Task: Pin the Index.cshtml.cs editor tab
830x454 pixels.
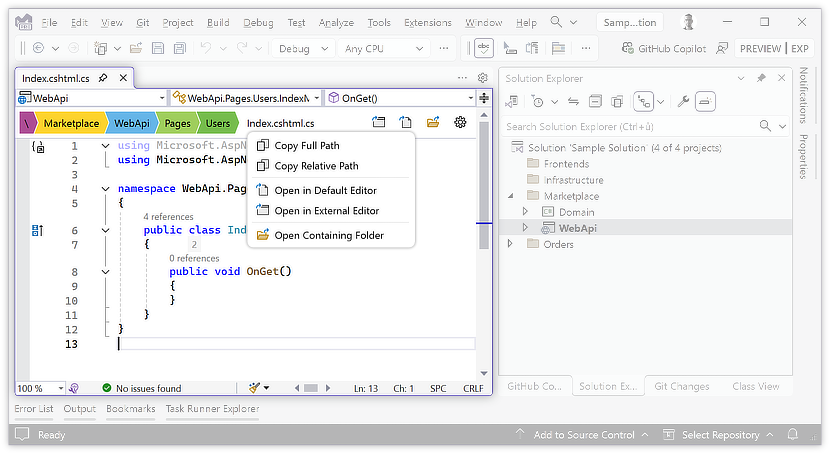Action: tap(103, 78)
